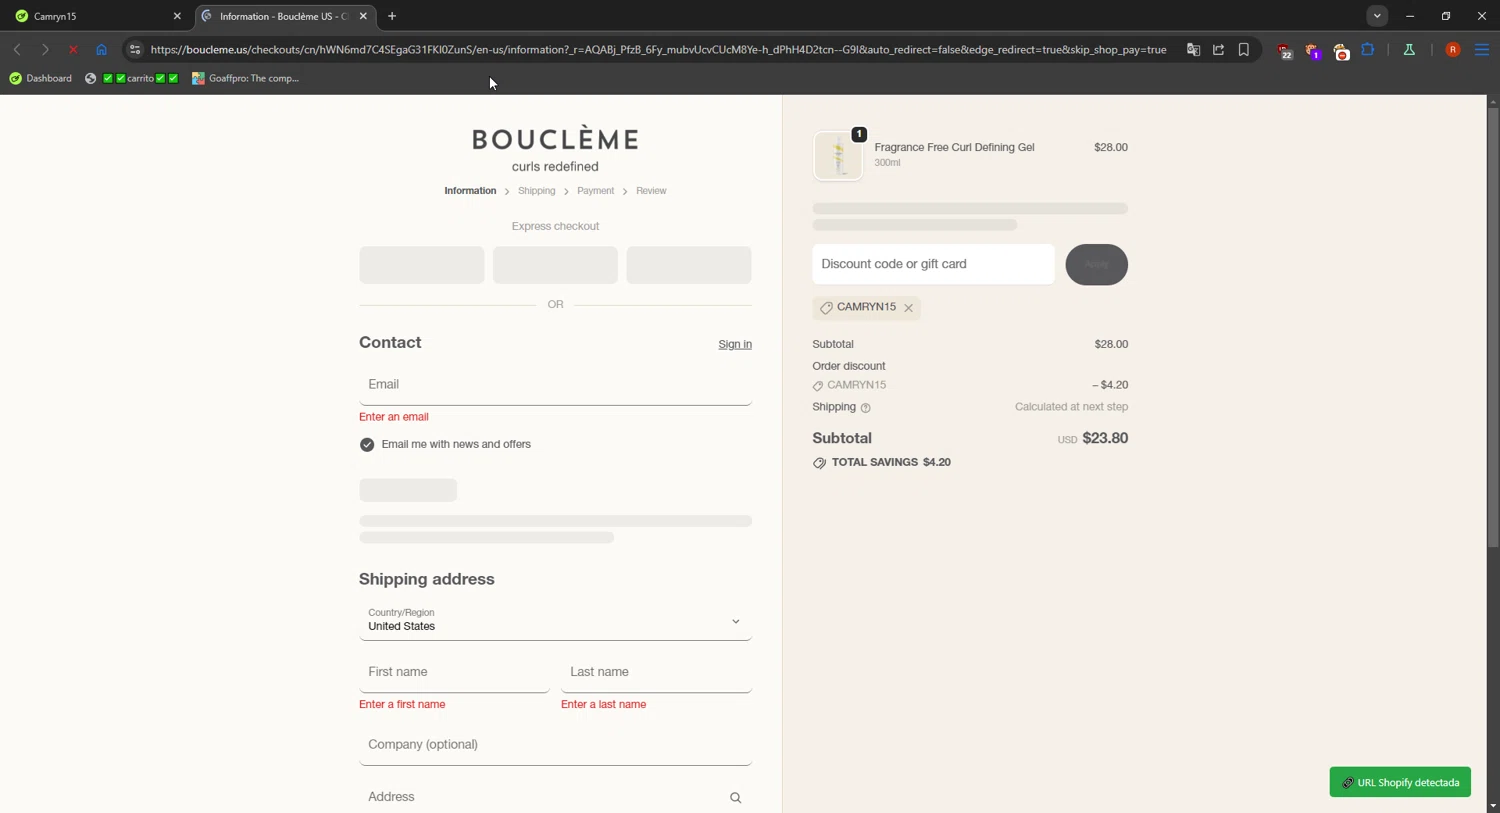Click the Sign in link
Image resolution: width=1500 pixels, height=813 pixels.
(x=735, y=344)
